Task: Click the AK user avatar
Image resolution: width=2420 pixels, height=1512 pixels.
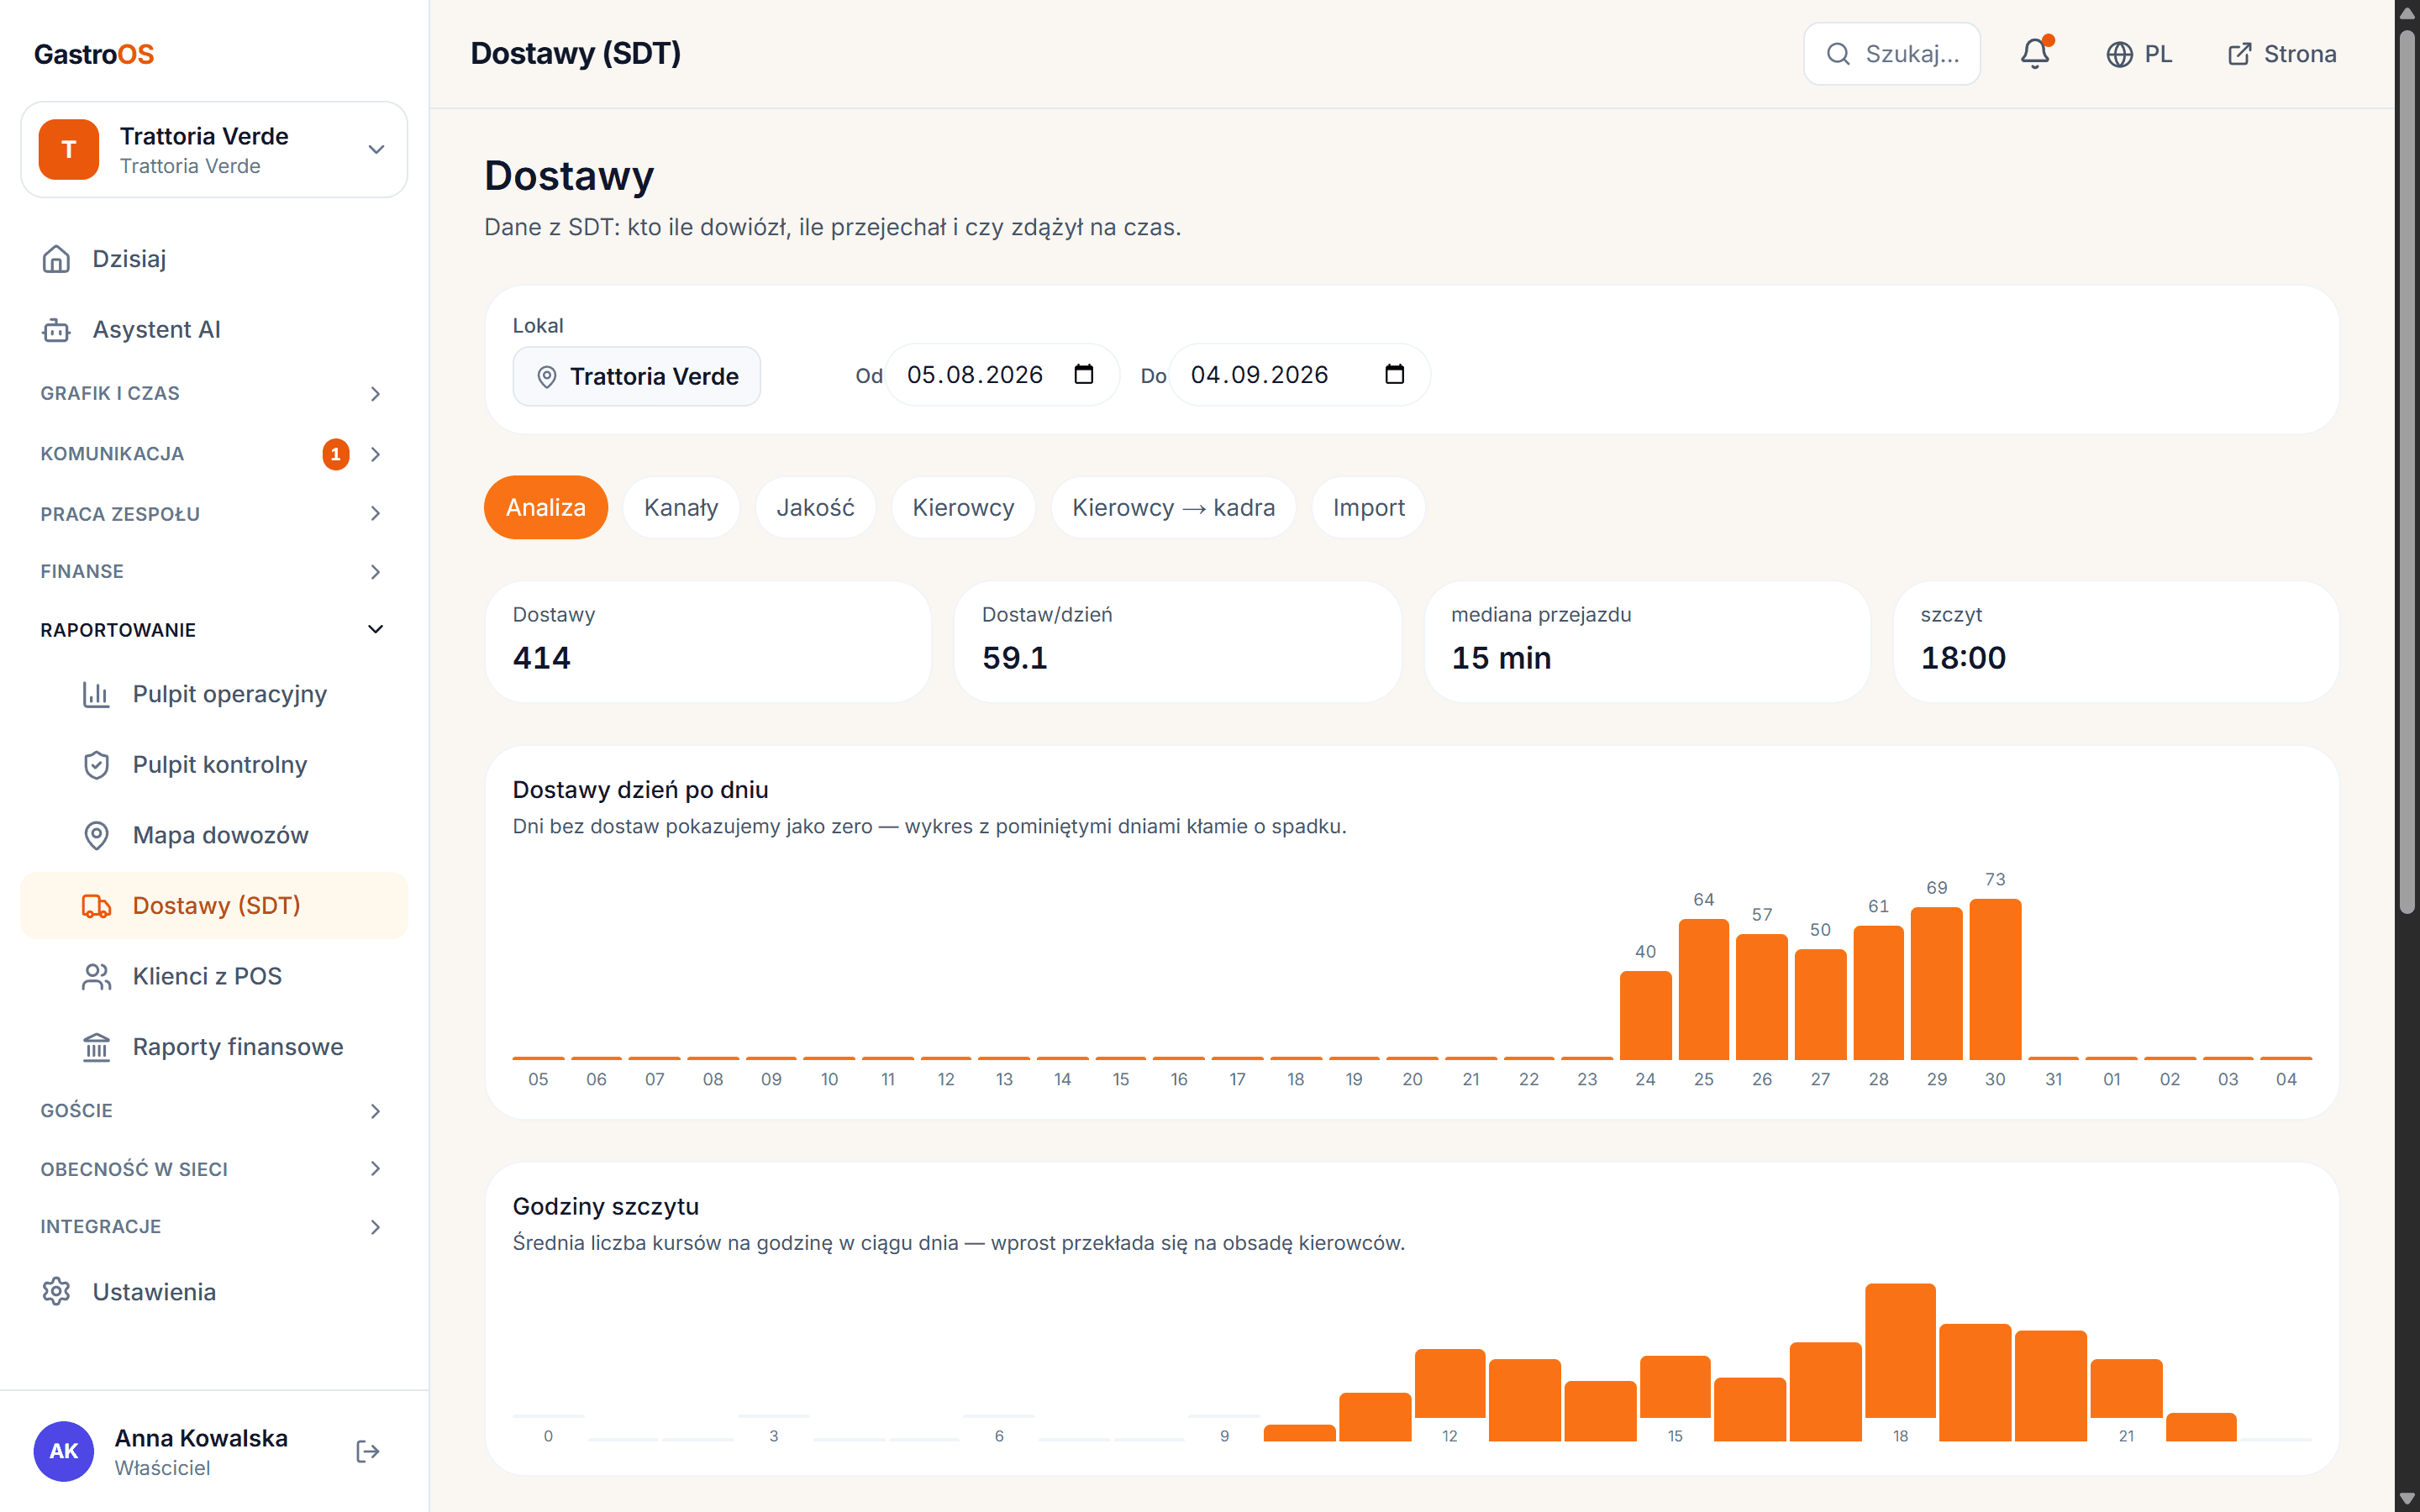Action: 64,1451
